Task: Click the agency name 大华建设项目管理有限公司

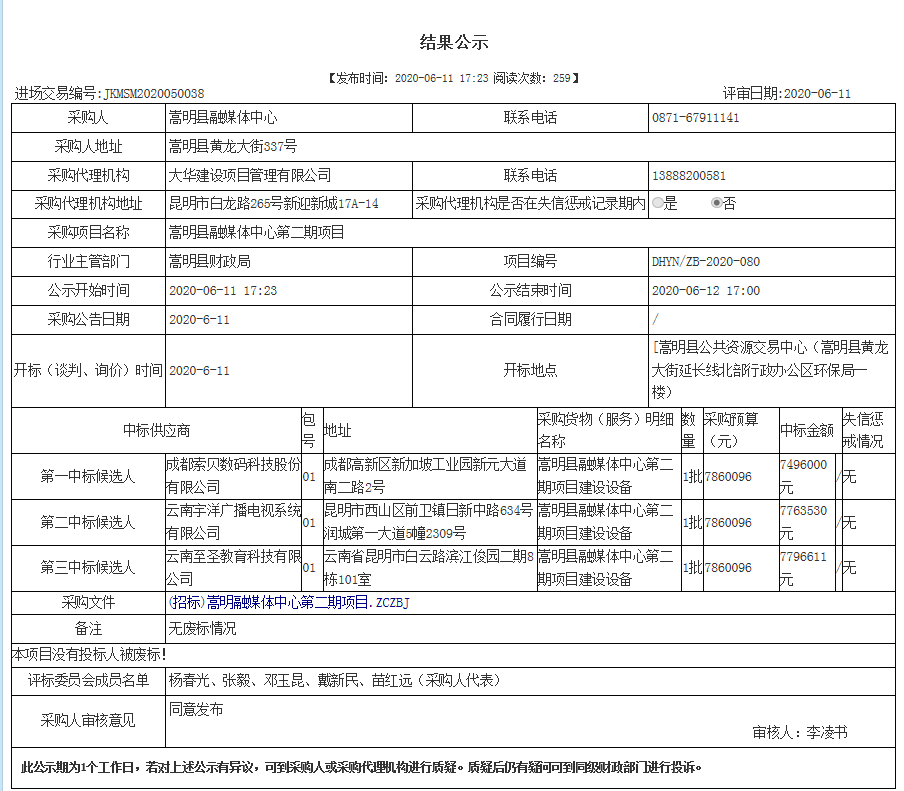Action: tap(250, 175)
